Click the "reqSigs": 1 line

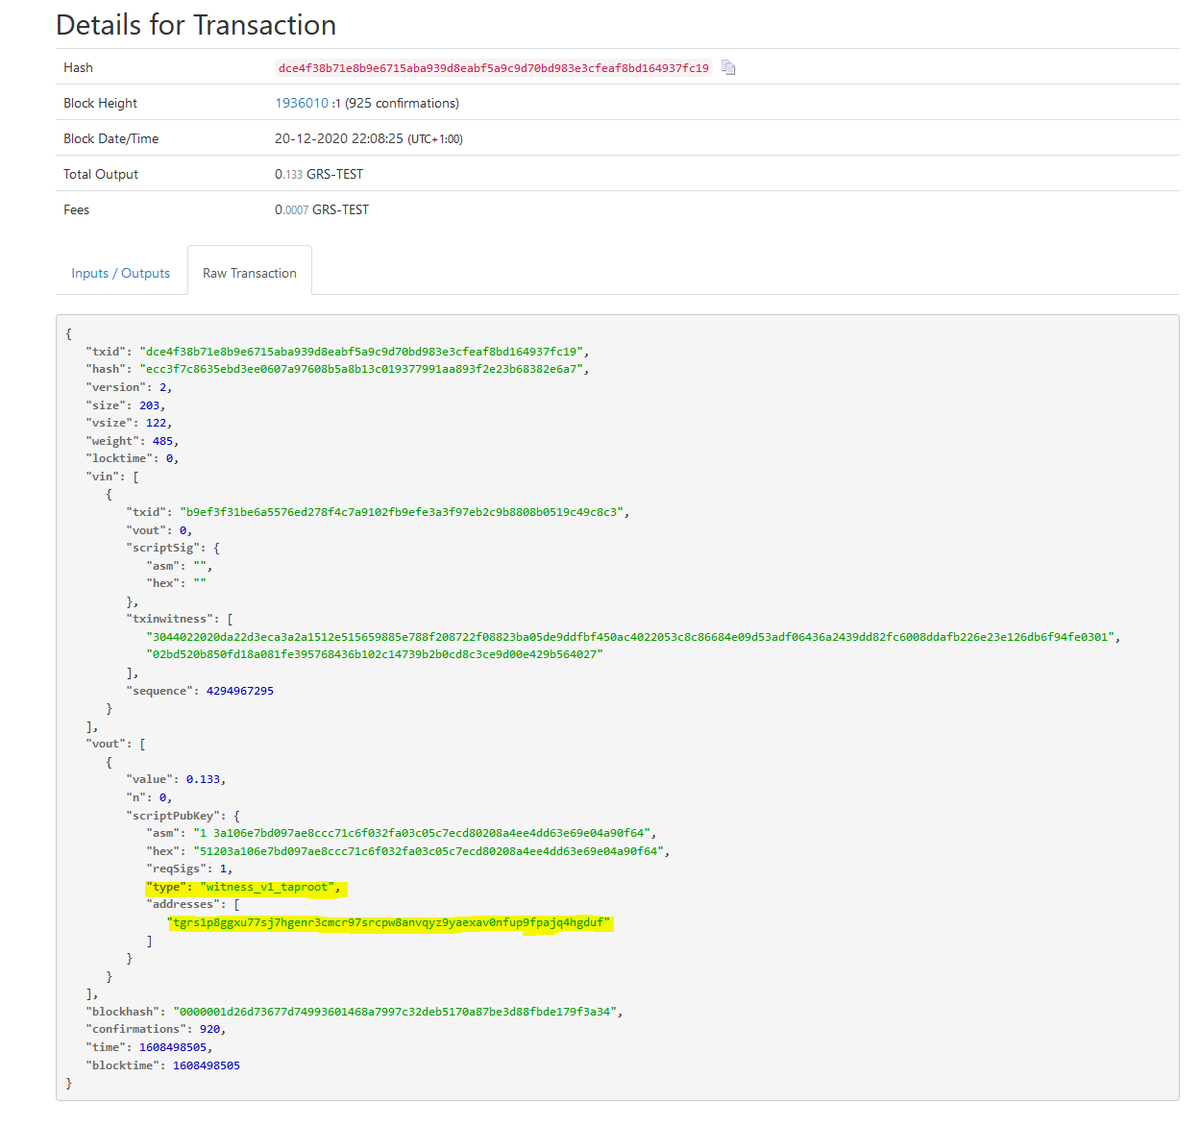pyautogui.click(x=190, y=869)
